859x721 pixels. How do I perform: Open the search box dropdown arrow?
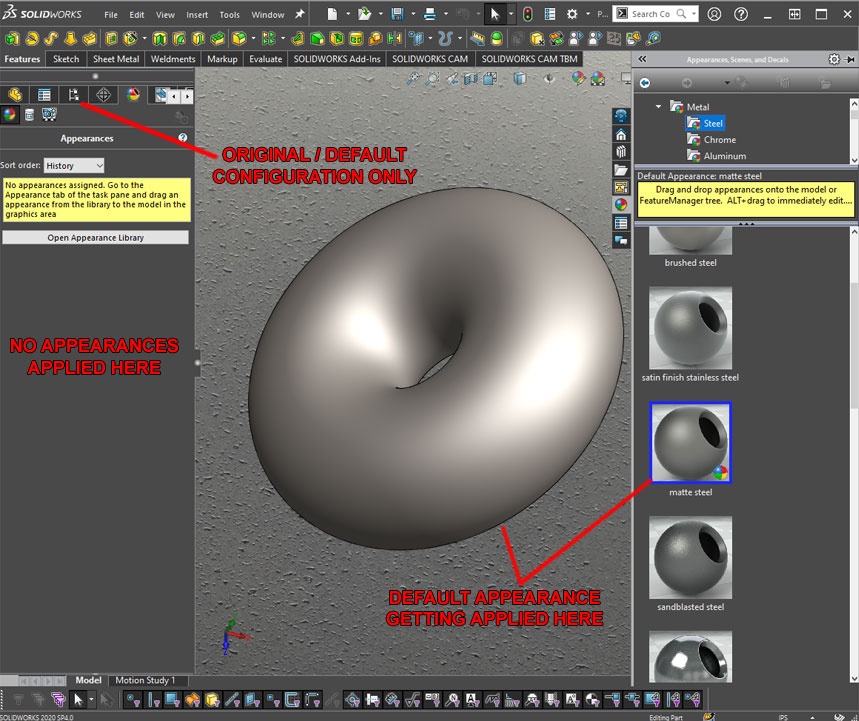(694, 14)
